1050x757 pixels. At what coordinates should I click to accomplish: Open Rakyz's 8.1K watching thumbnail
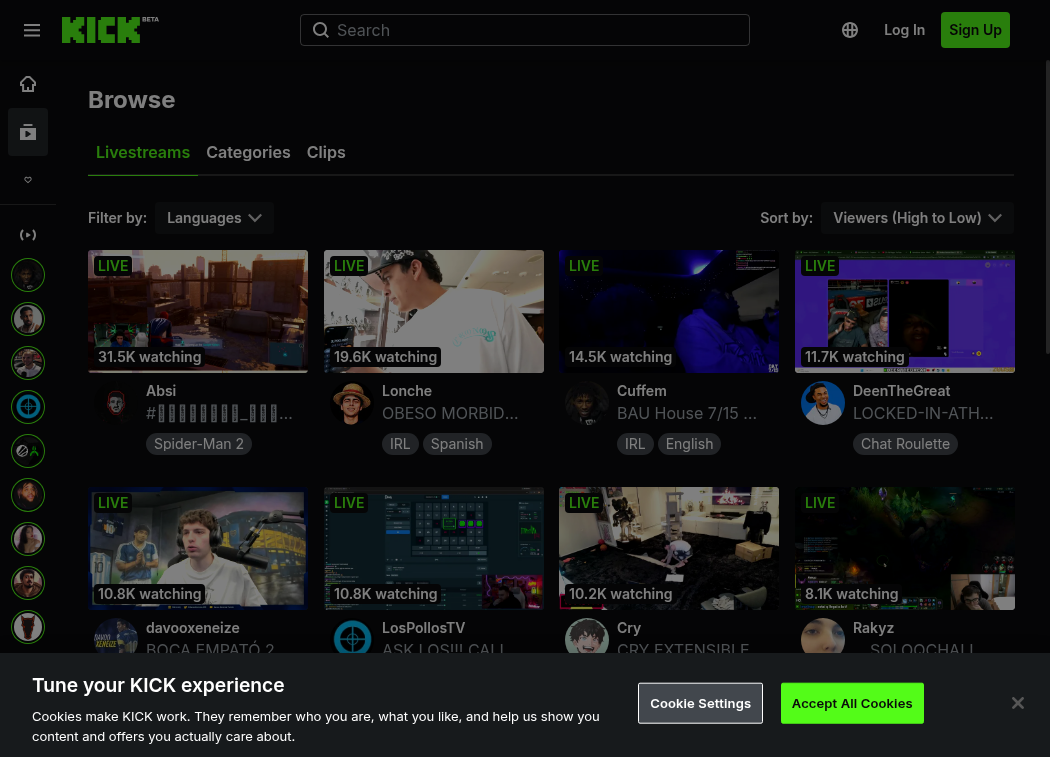click(x=905, y=549)
